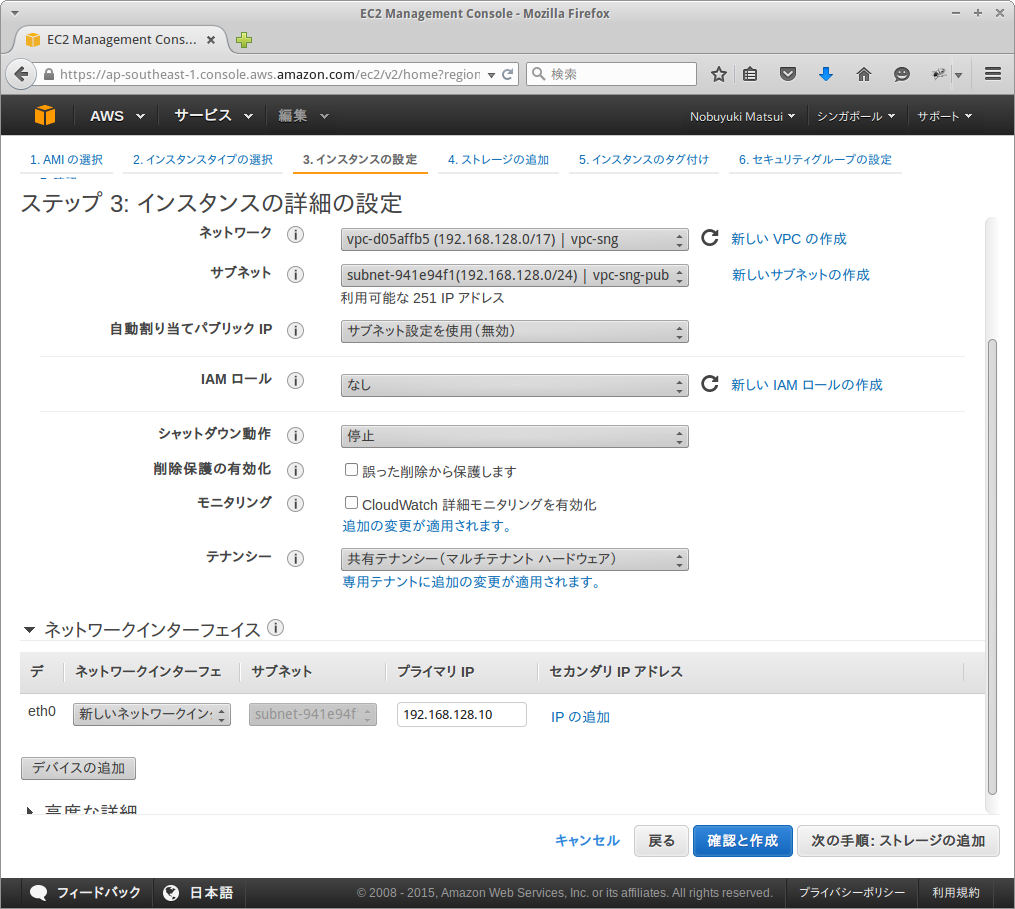
Task: Switch to the 4. ストレージの追加 step tab
Action: point(498,159)
